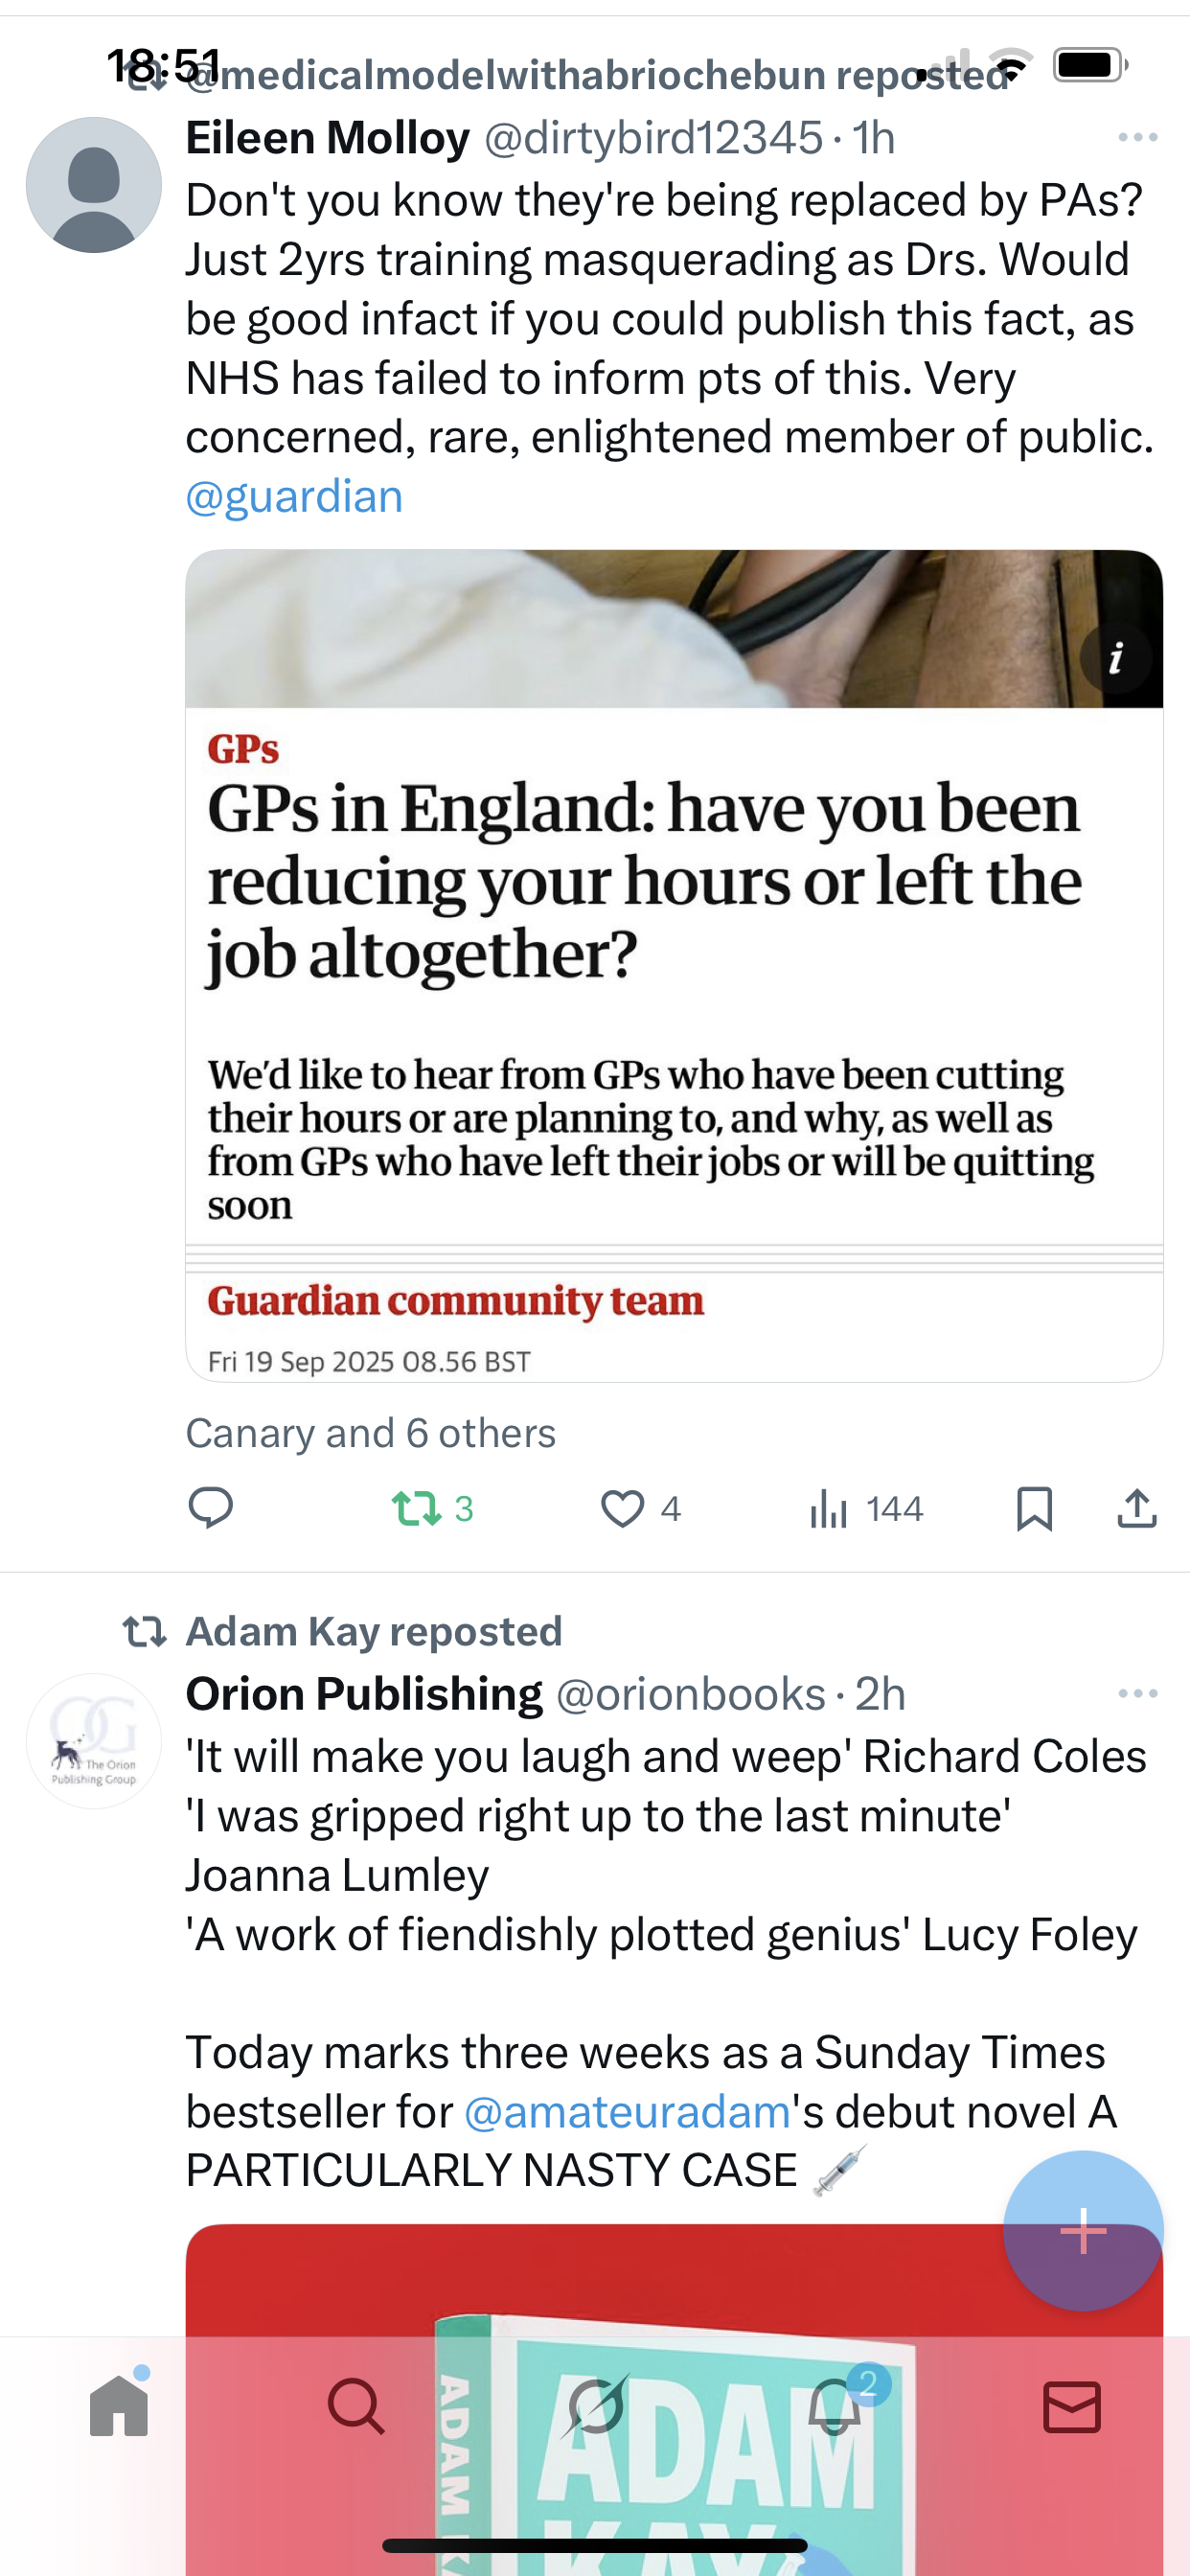Open the @guardian mention link

coord(294,497)
